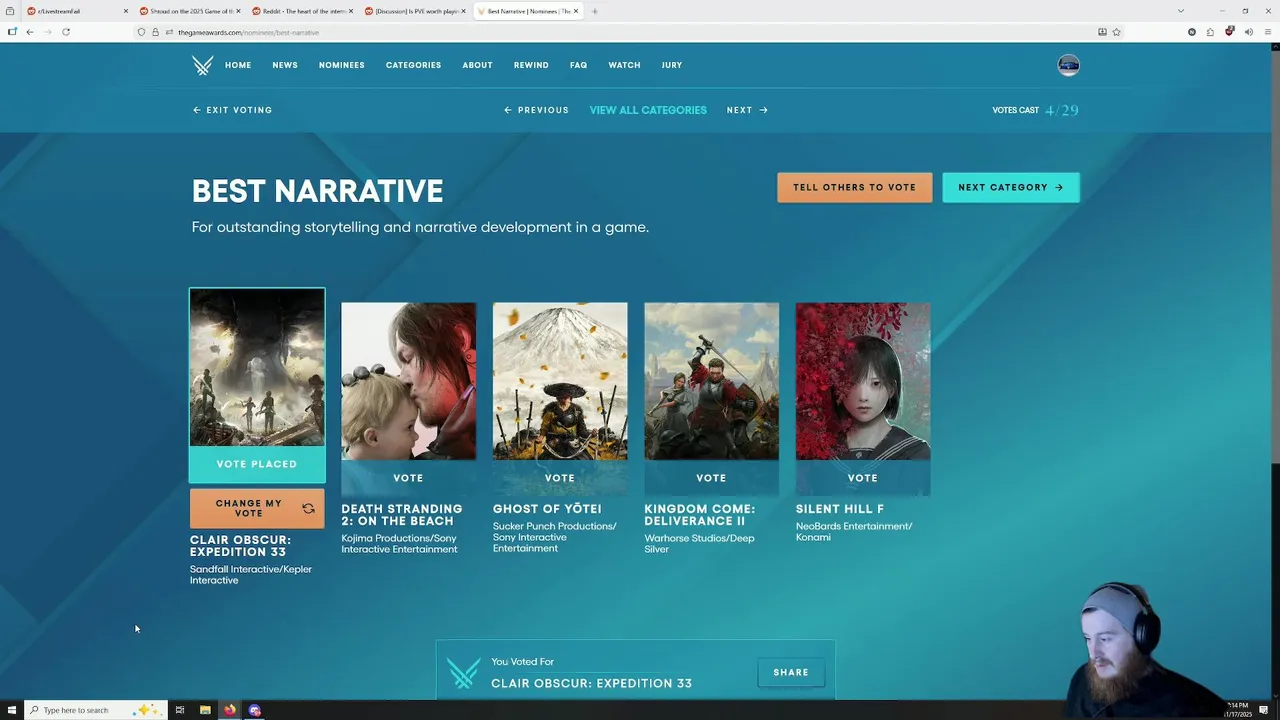Screen dimensions: 1280x720
Task: Click CHANGE MY VOTE button
Action: tap(257, 509)
